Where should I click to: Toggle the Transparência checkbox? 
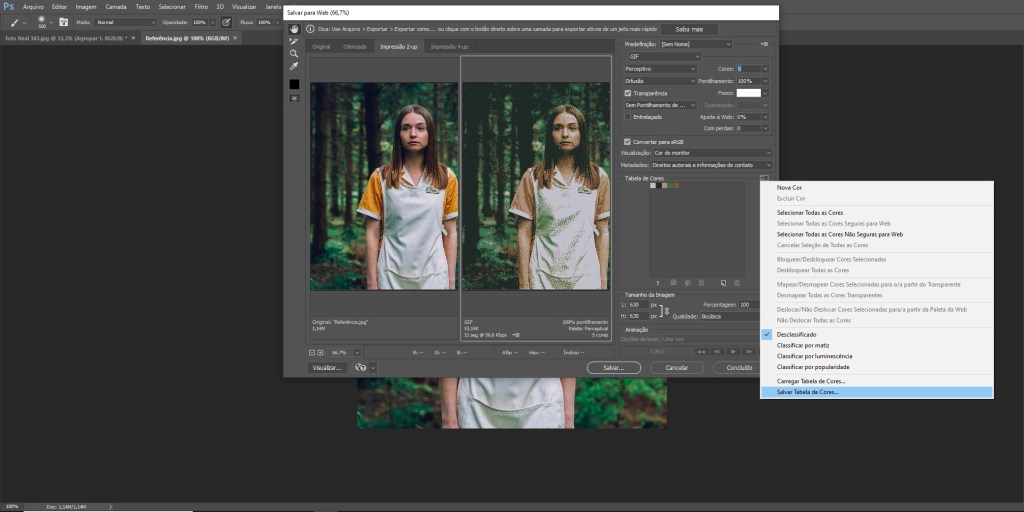pyautogui.click(x=628, y=93)
